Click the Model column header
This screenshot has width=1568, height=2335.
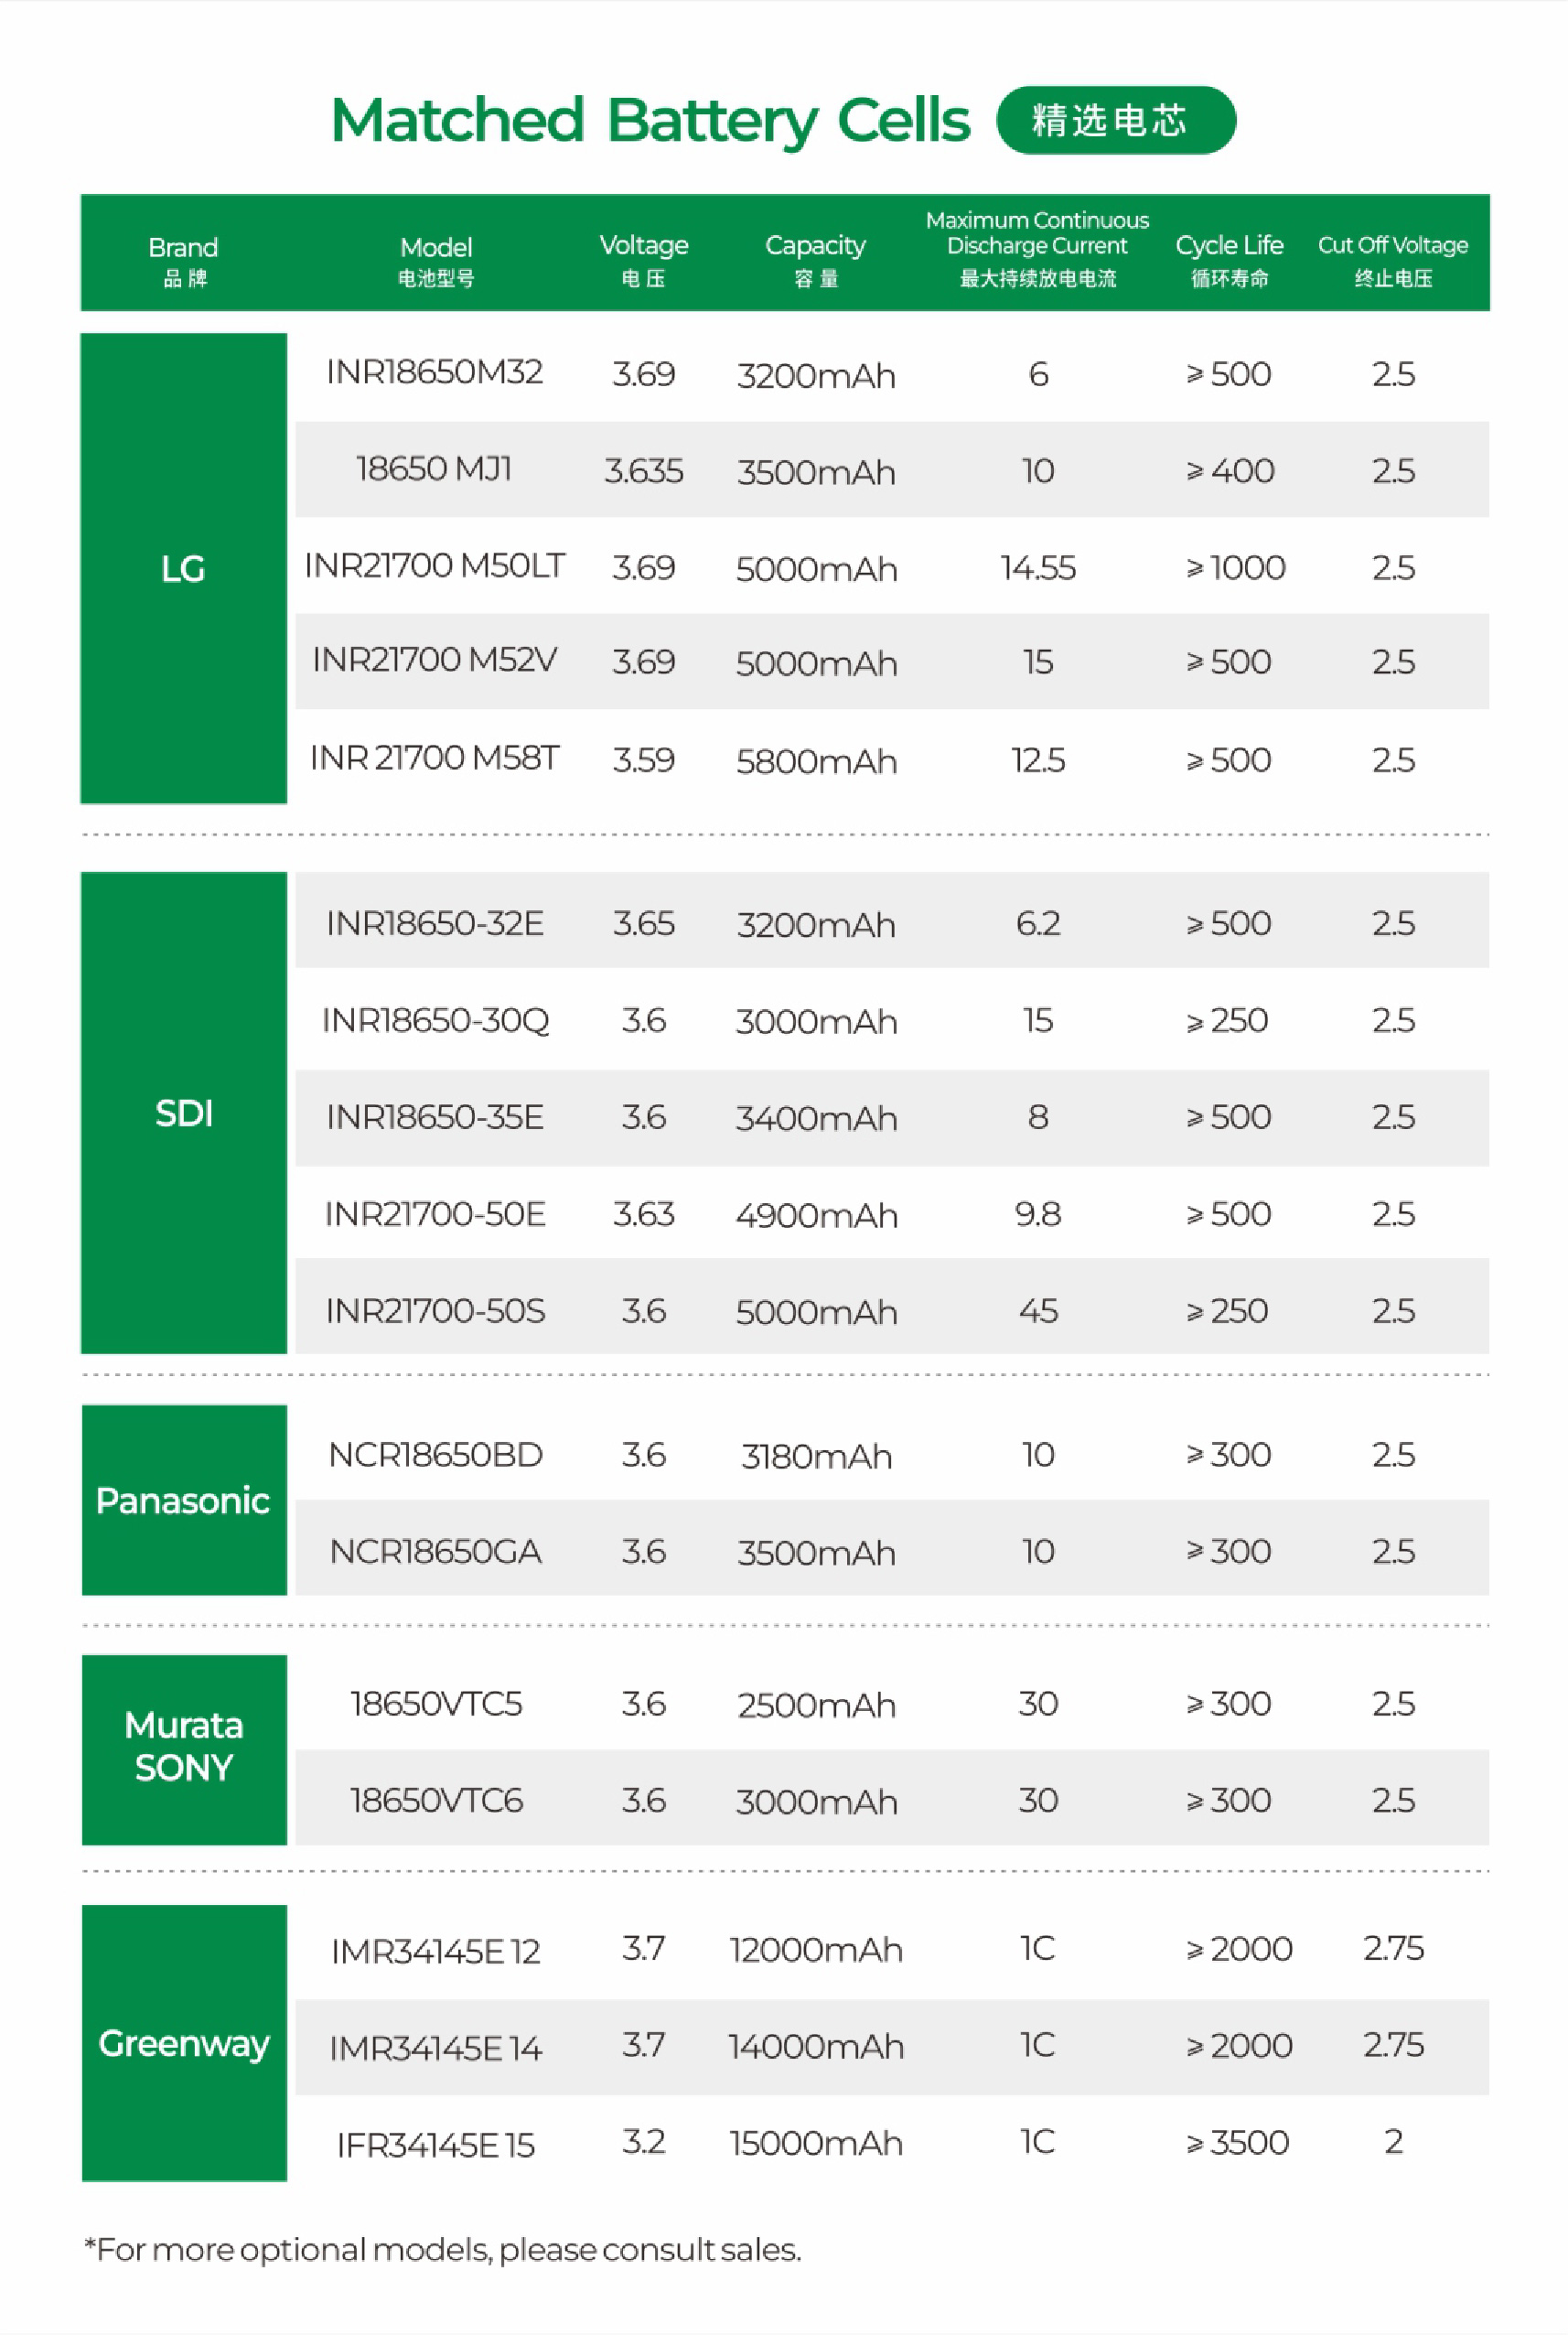[436, 258]
